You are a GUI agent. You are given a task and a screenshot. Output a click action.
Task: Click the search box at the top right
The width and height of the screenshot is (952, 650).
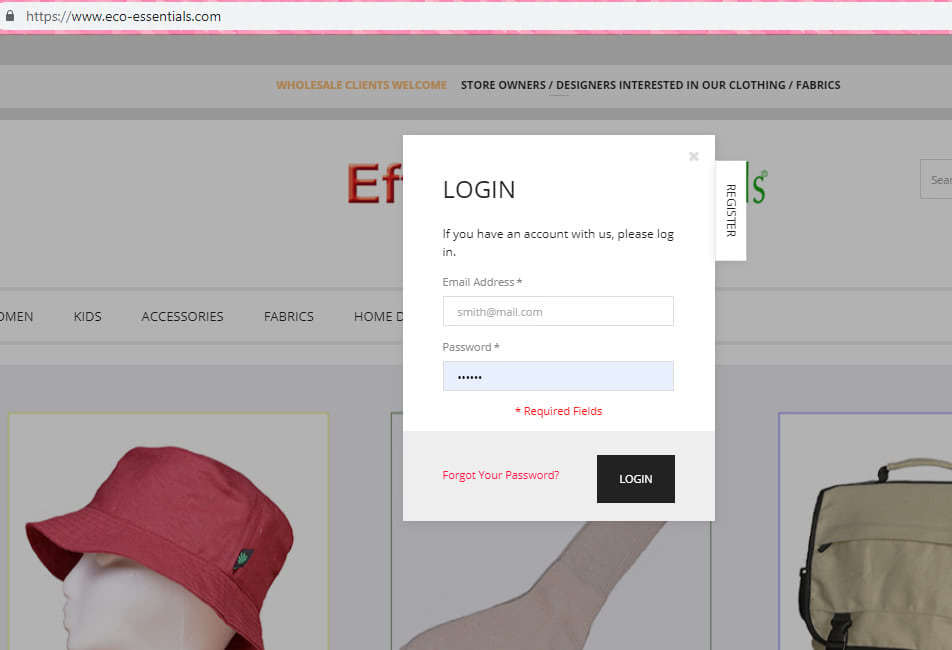click(x=937, y=180)
